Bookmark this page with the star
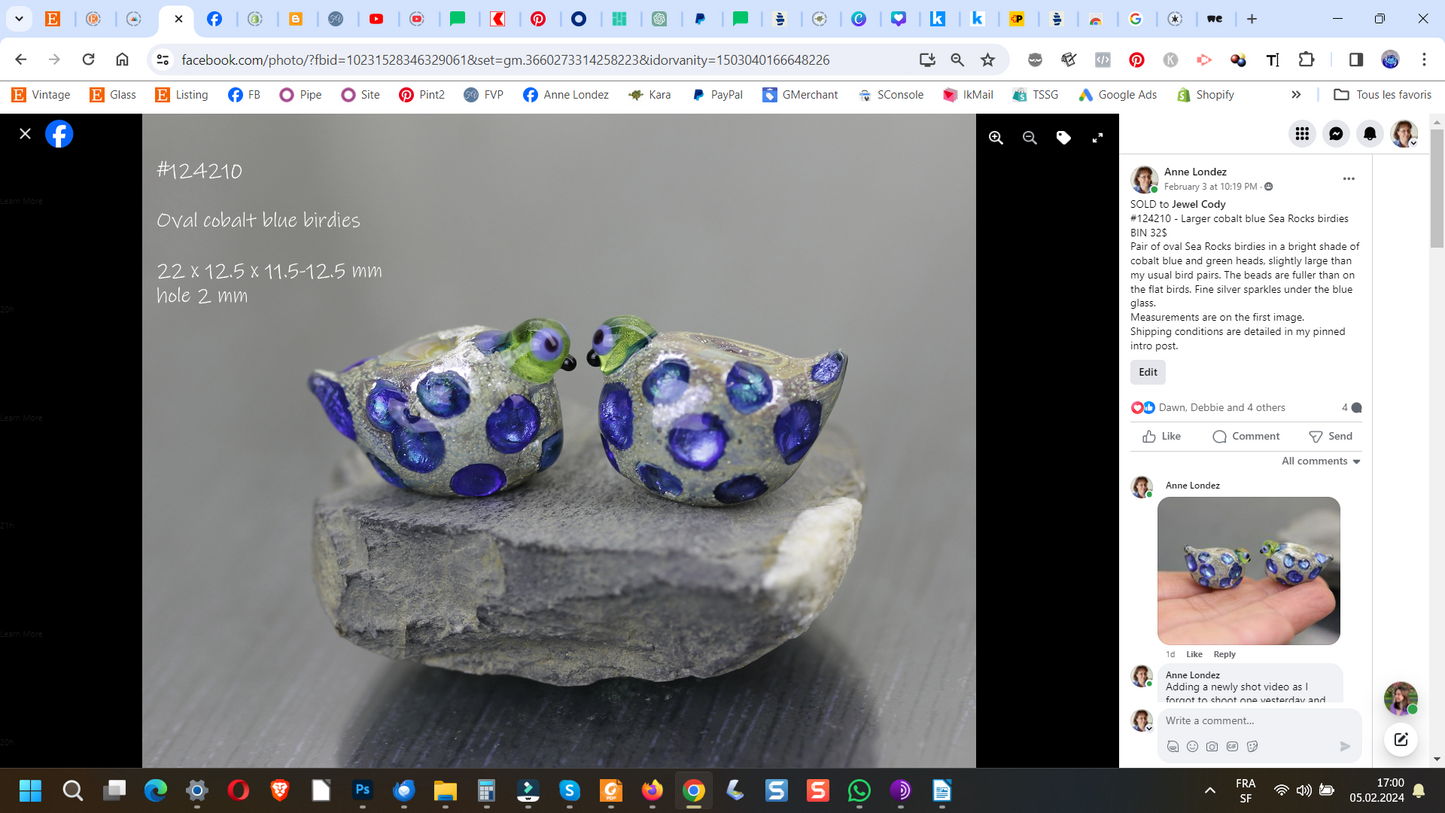This screenshot has width=1445, height=813. point(988,60)
